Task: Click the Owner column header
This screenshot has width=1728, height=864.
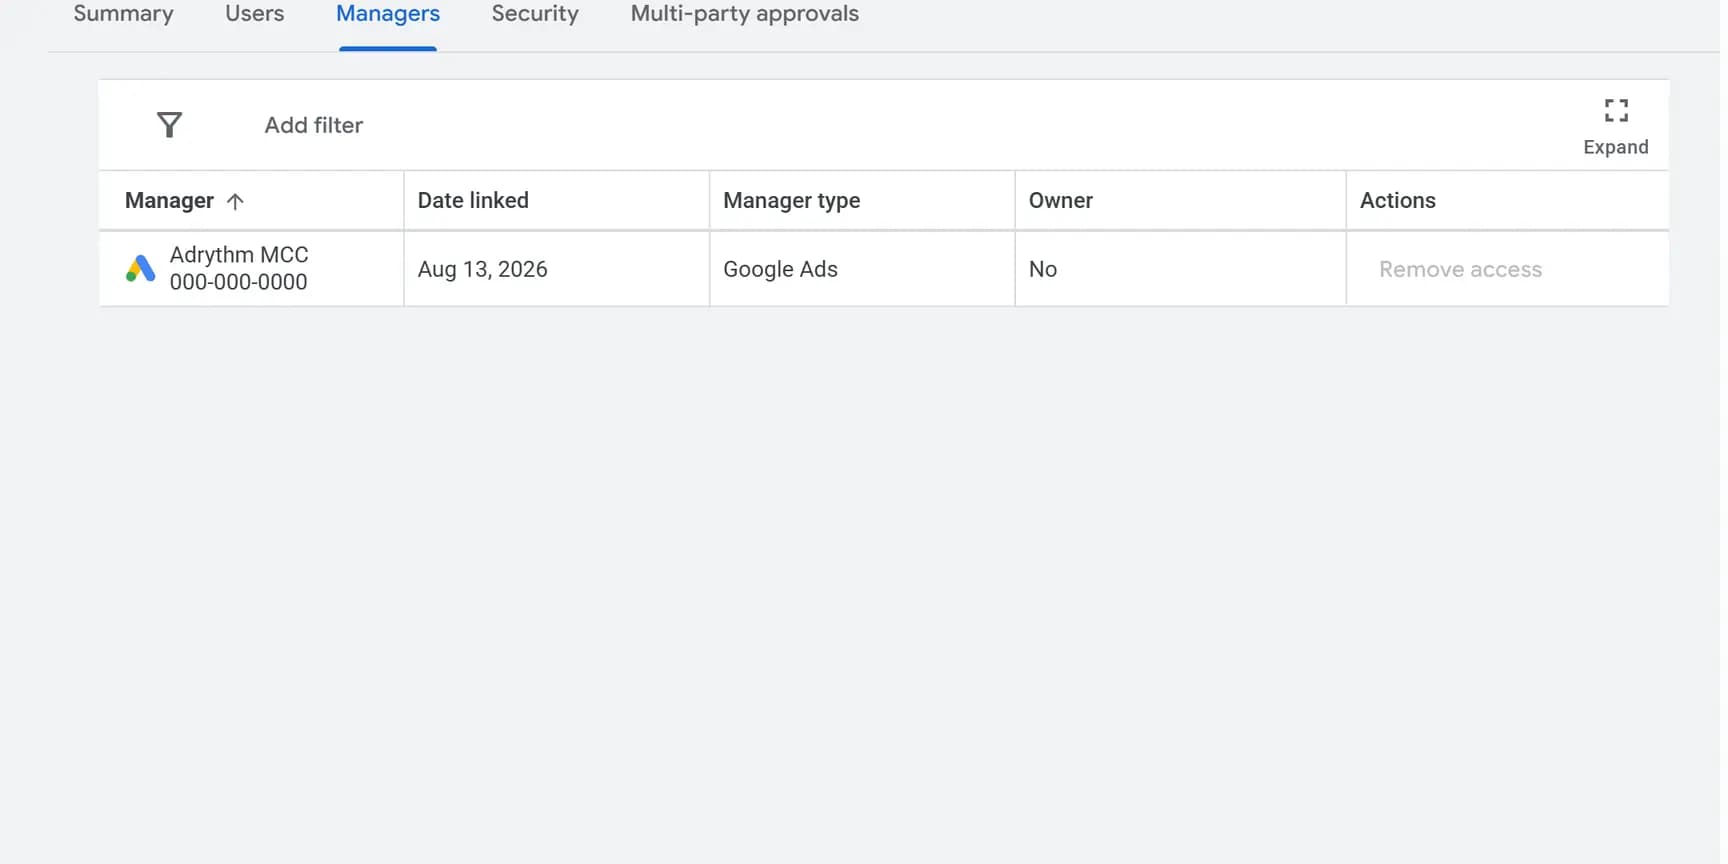Action: point(1061,200)
